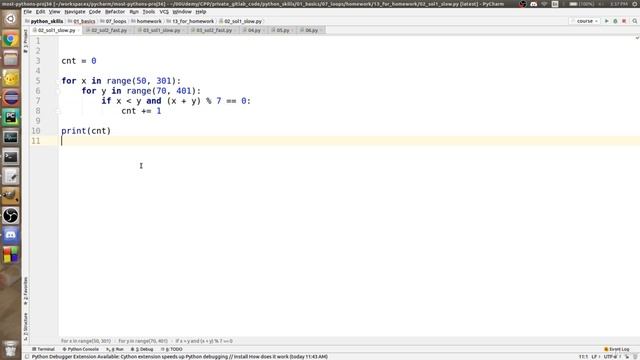Select 02_sol1_slow.py in the navigation breadcrumb
Image resolution: width=640 pixels, height=360 pixels.
click(240, 21)
